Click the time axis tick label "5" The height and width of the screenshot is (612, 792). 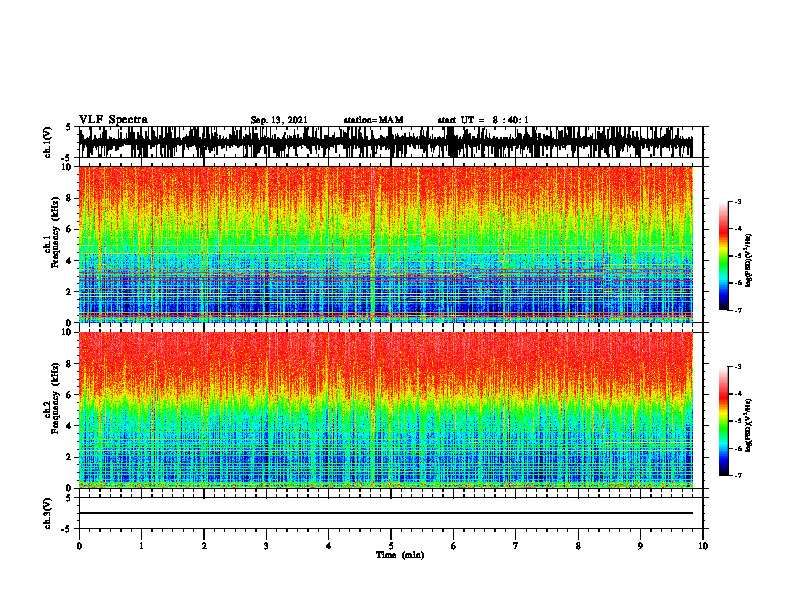pyautogui.click(x=391, y=546)
